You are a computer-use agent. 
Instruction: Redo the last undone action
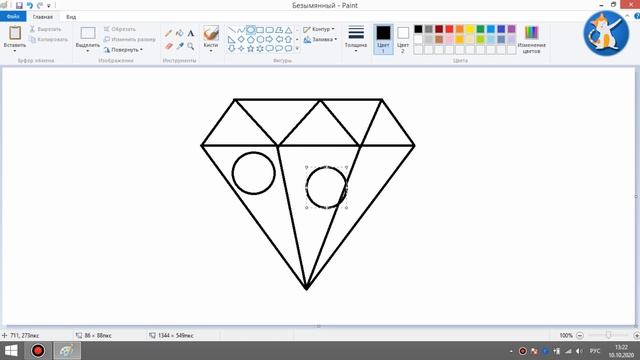tap(40, 5)
